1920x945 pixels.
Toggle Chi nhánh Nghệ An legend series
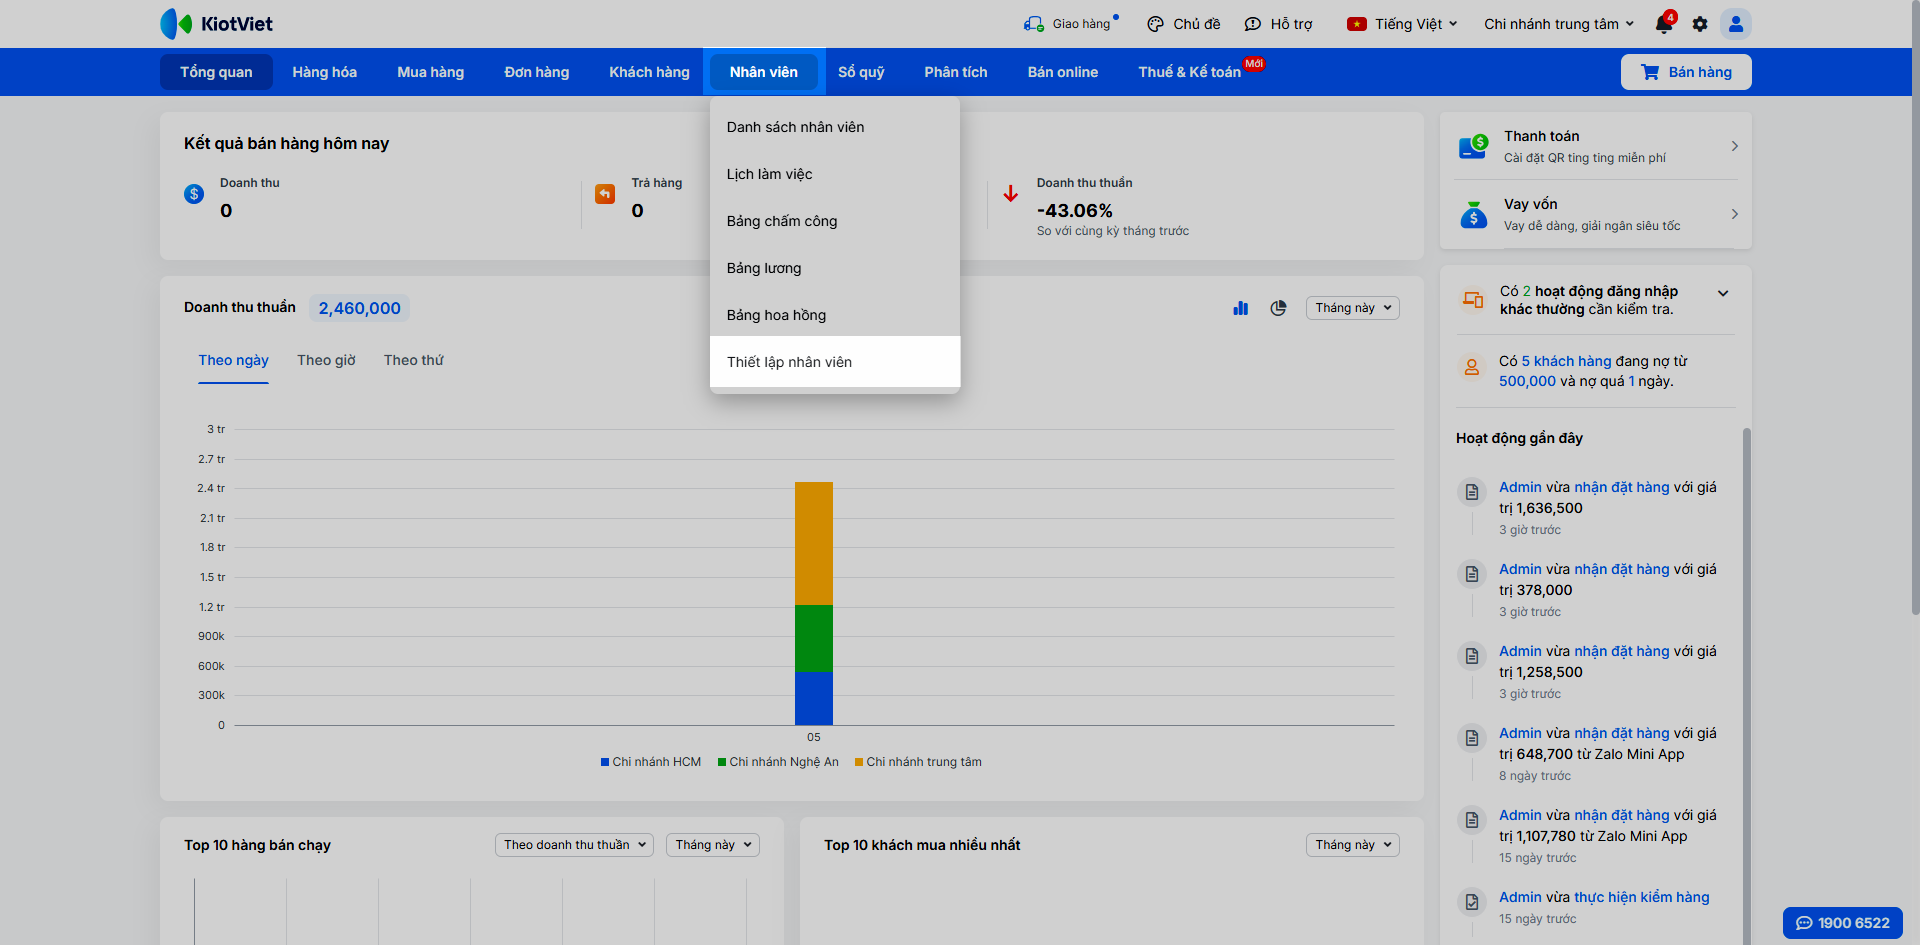(x=778, y=762)
